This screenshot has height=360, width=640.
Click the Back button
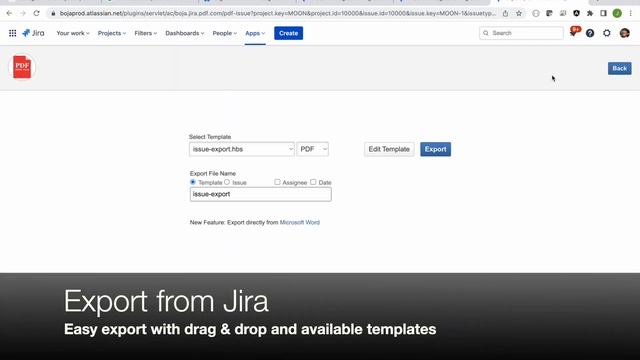[x=620, y=68]
